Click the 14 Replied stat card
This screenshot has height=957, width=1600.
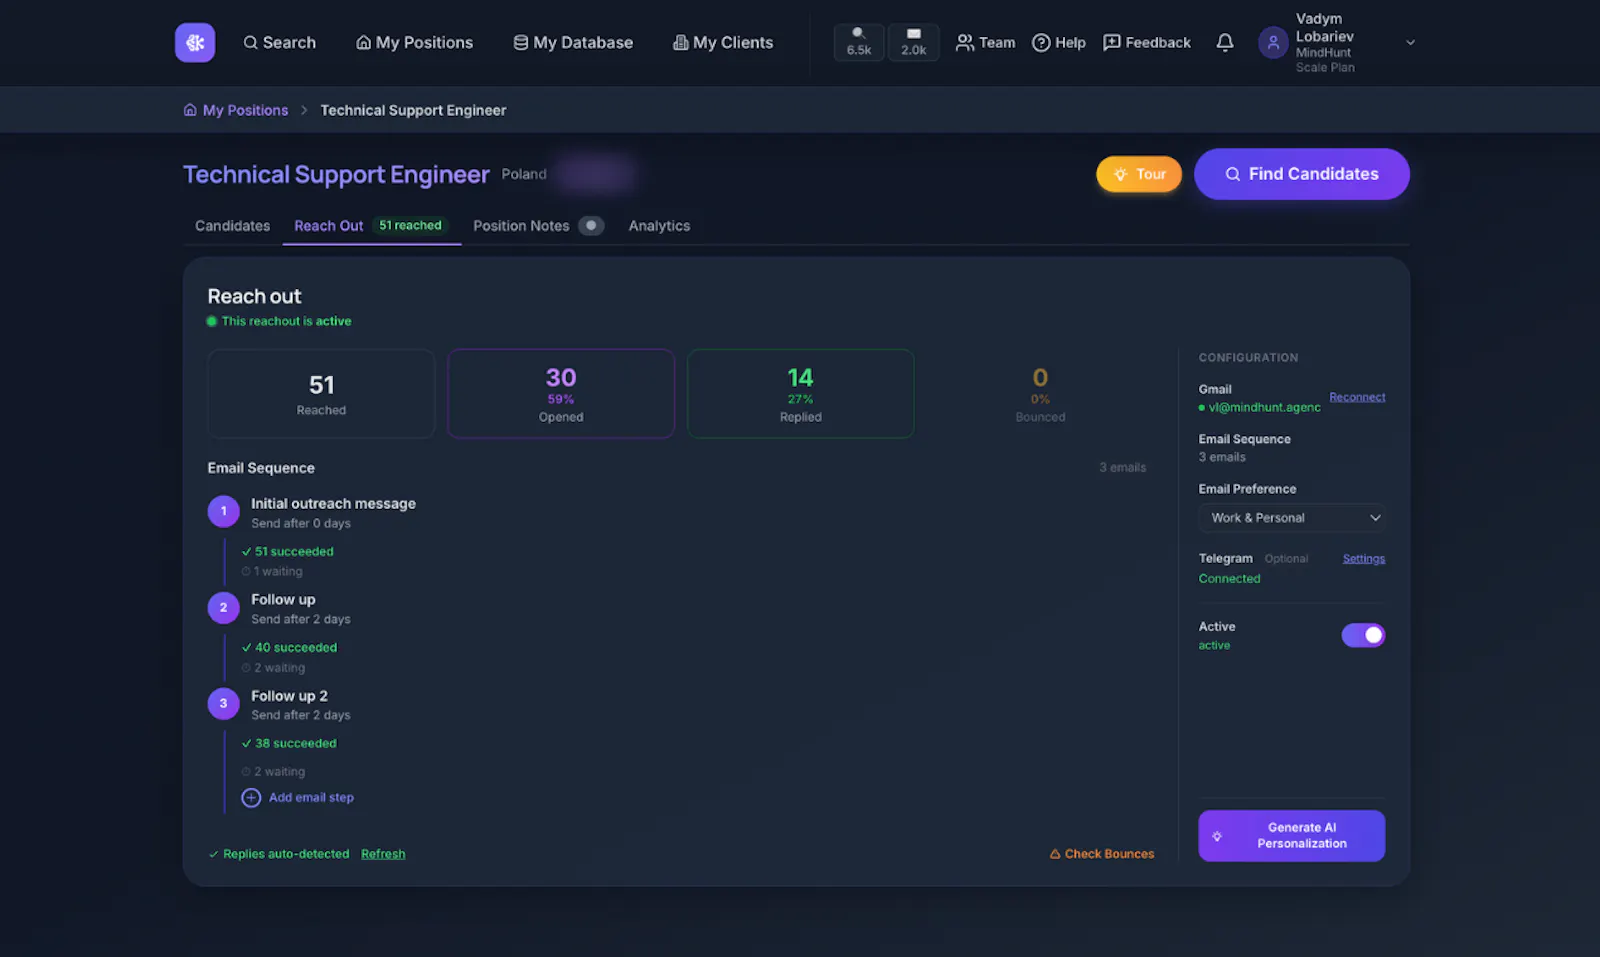(801, 394)
